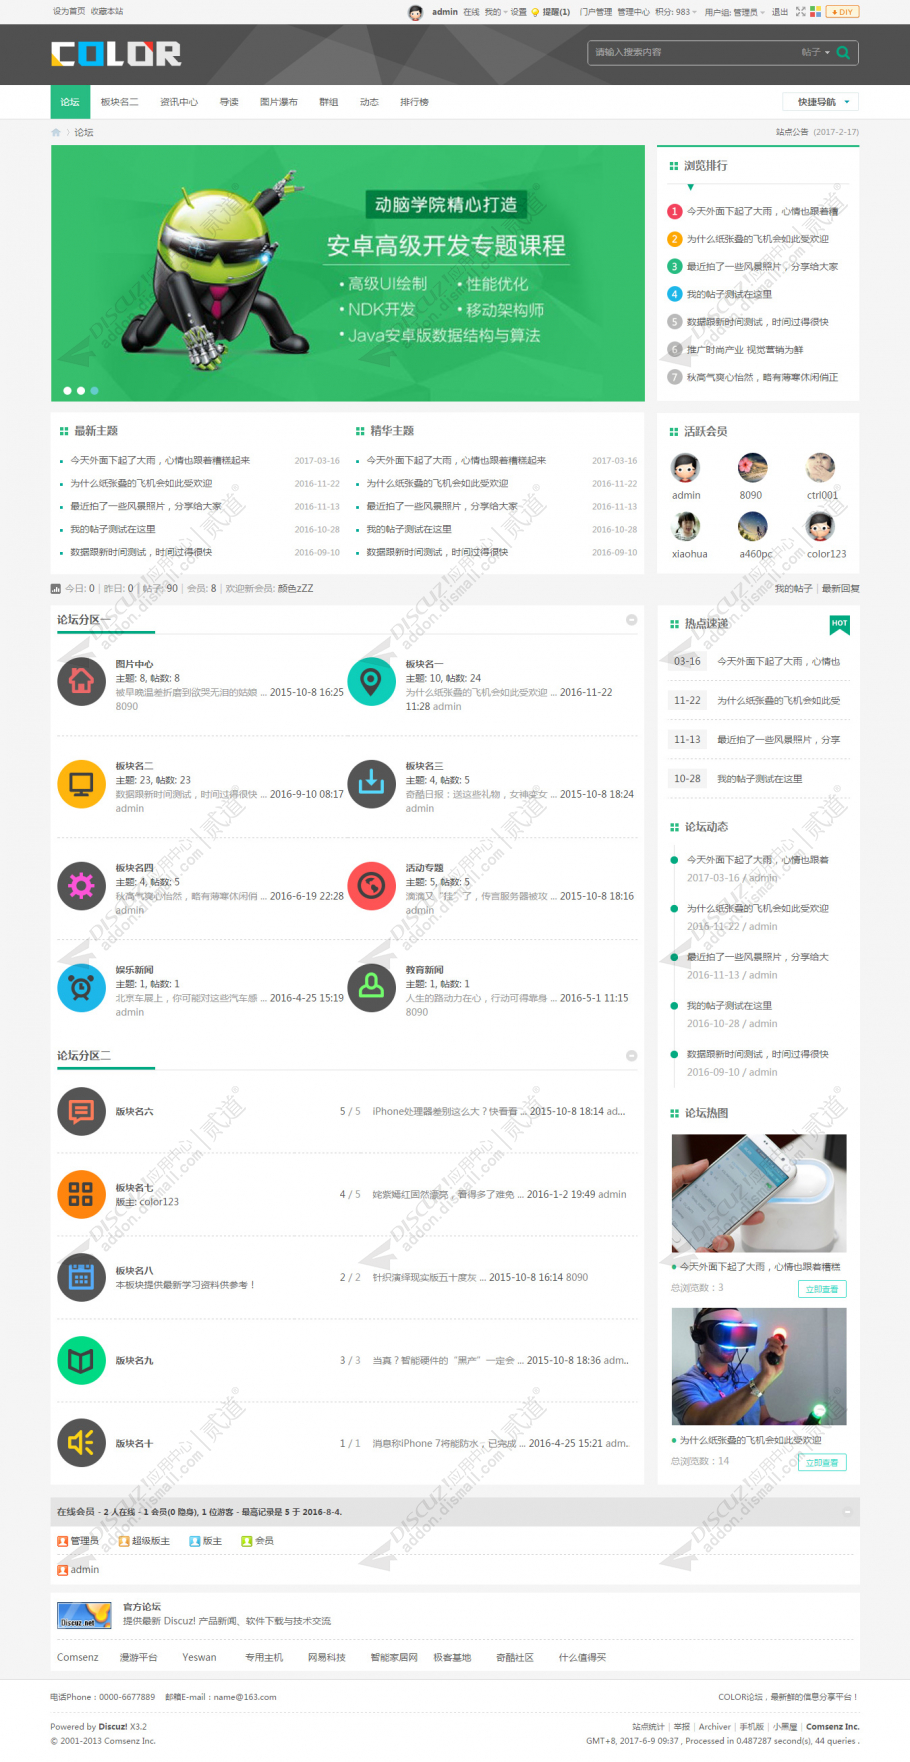This screenshot has width=910, height=1762.
Task: Open the 手机版 footer link
Action: pos(751,1726)
